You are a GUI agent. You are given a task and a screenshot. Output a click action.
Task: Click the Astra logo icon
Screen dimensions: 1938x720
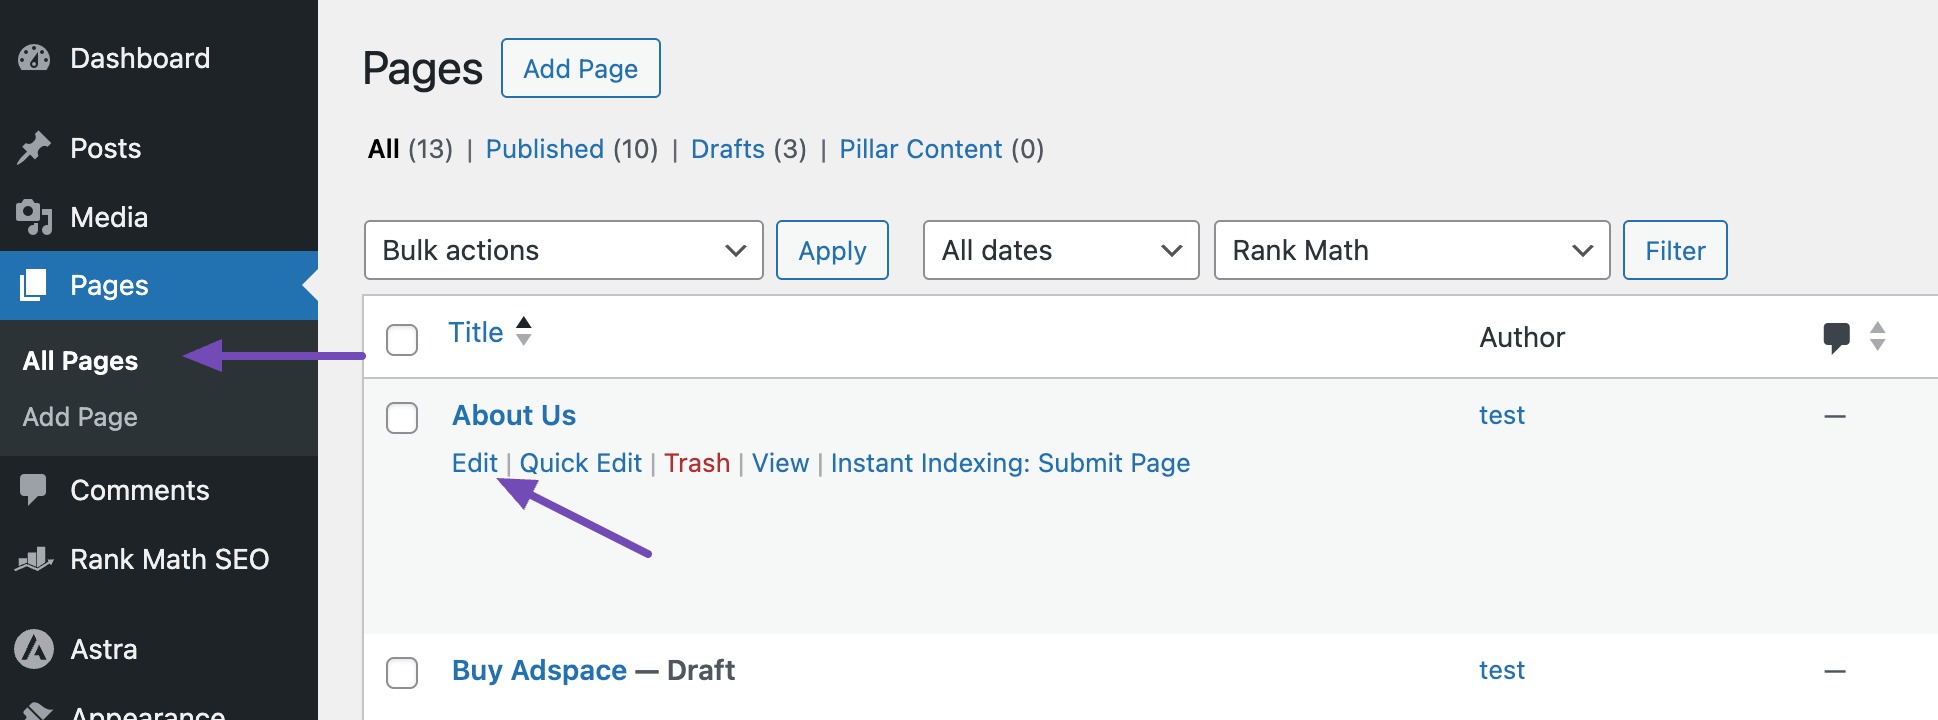point(34,649)
